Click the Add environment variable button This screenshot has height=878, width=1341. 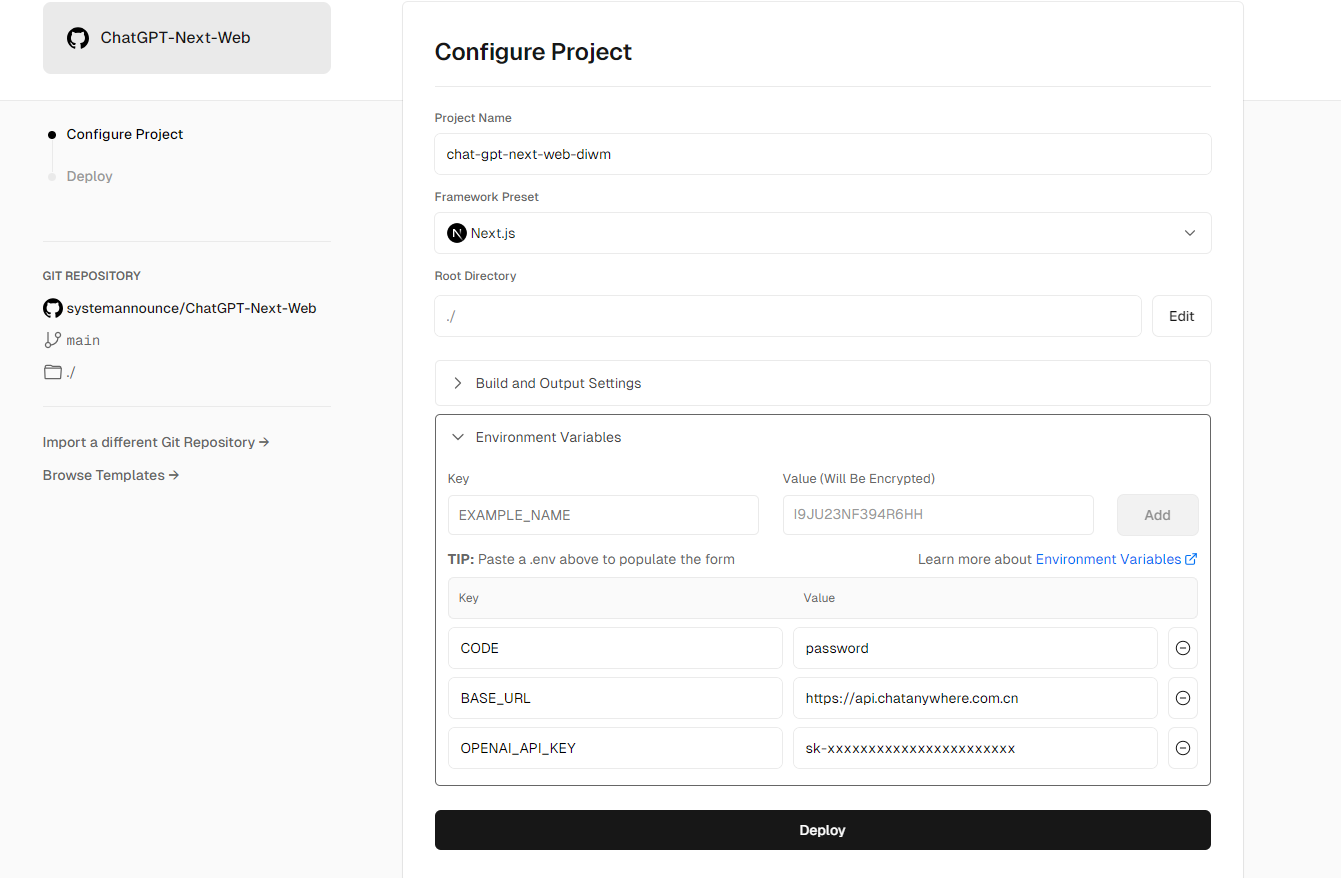tap(1157, 515)
